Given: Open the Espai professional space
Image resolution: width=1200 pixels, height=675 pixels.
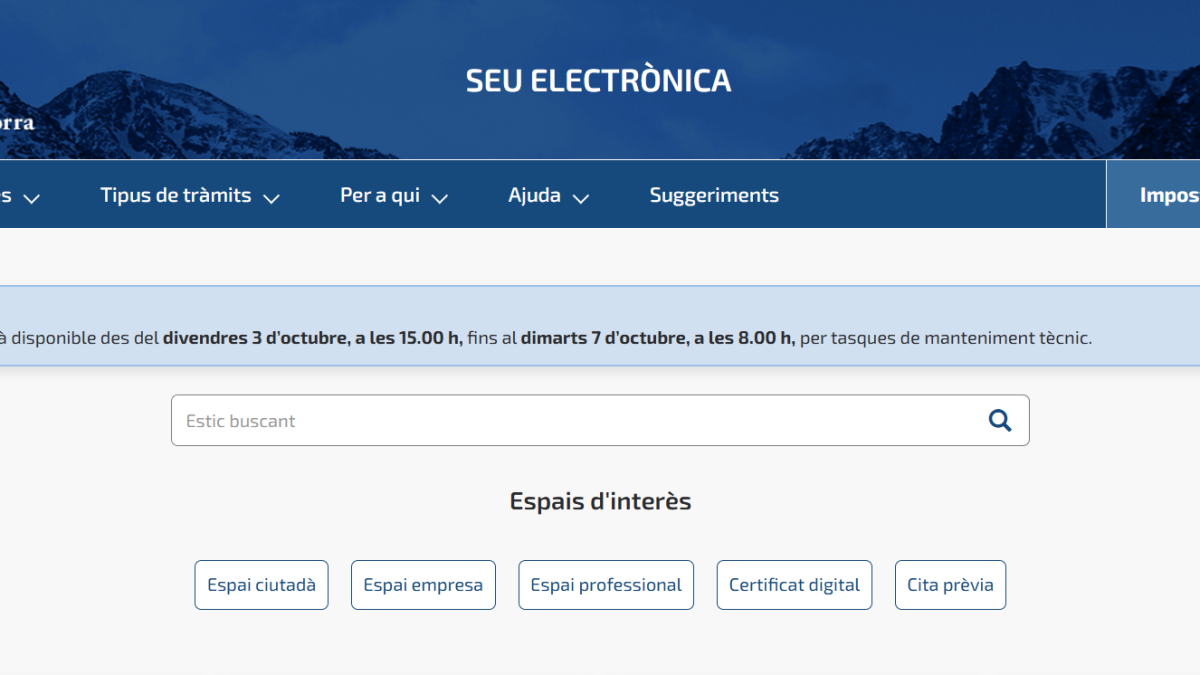Looking at the screenshot, I should pyautogui.click(x=605, y=585).
